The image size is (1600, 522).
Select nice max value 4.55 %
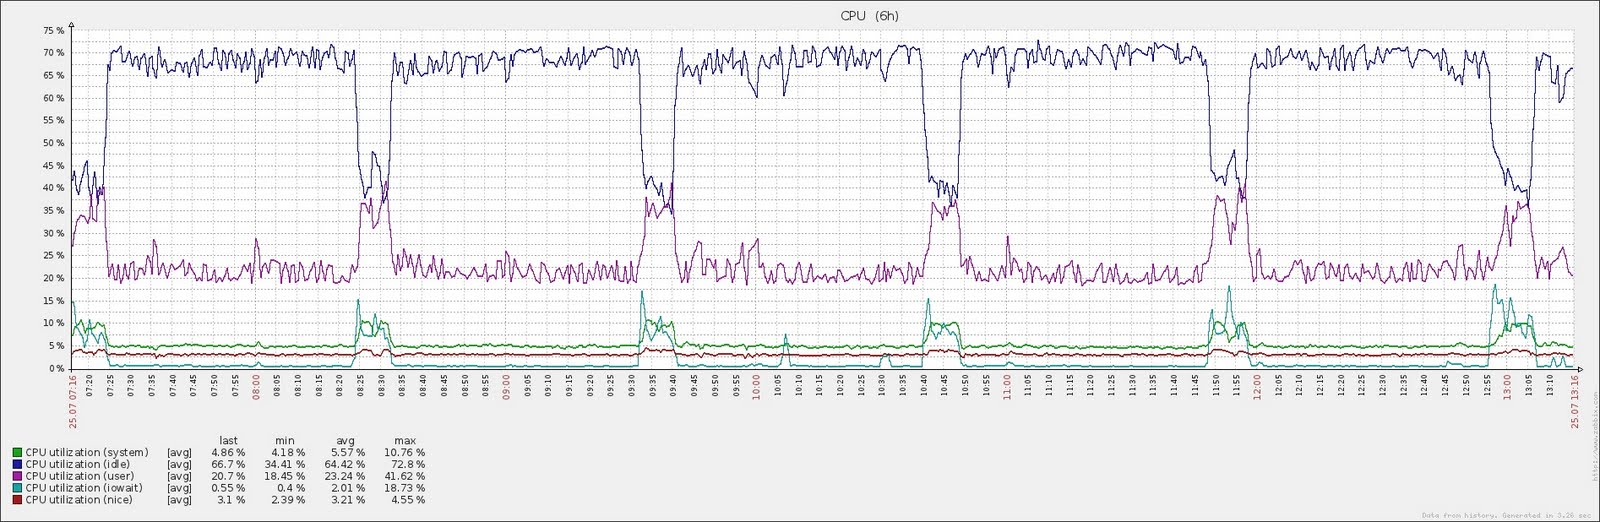point(408,500)
